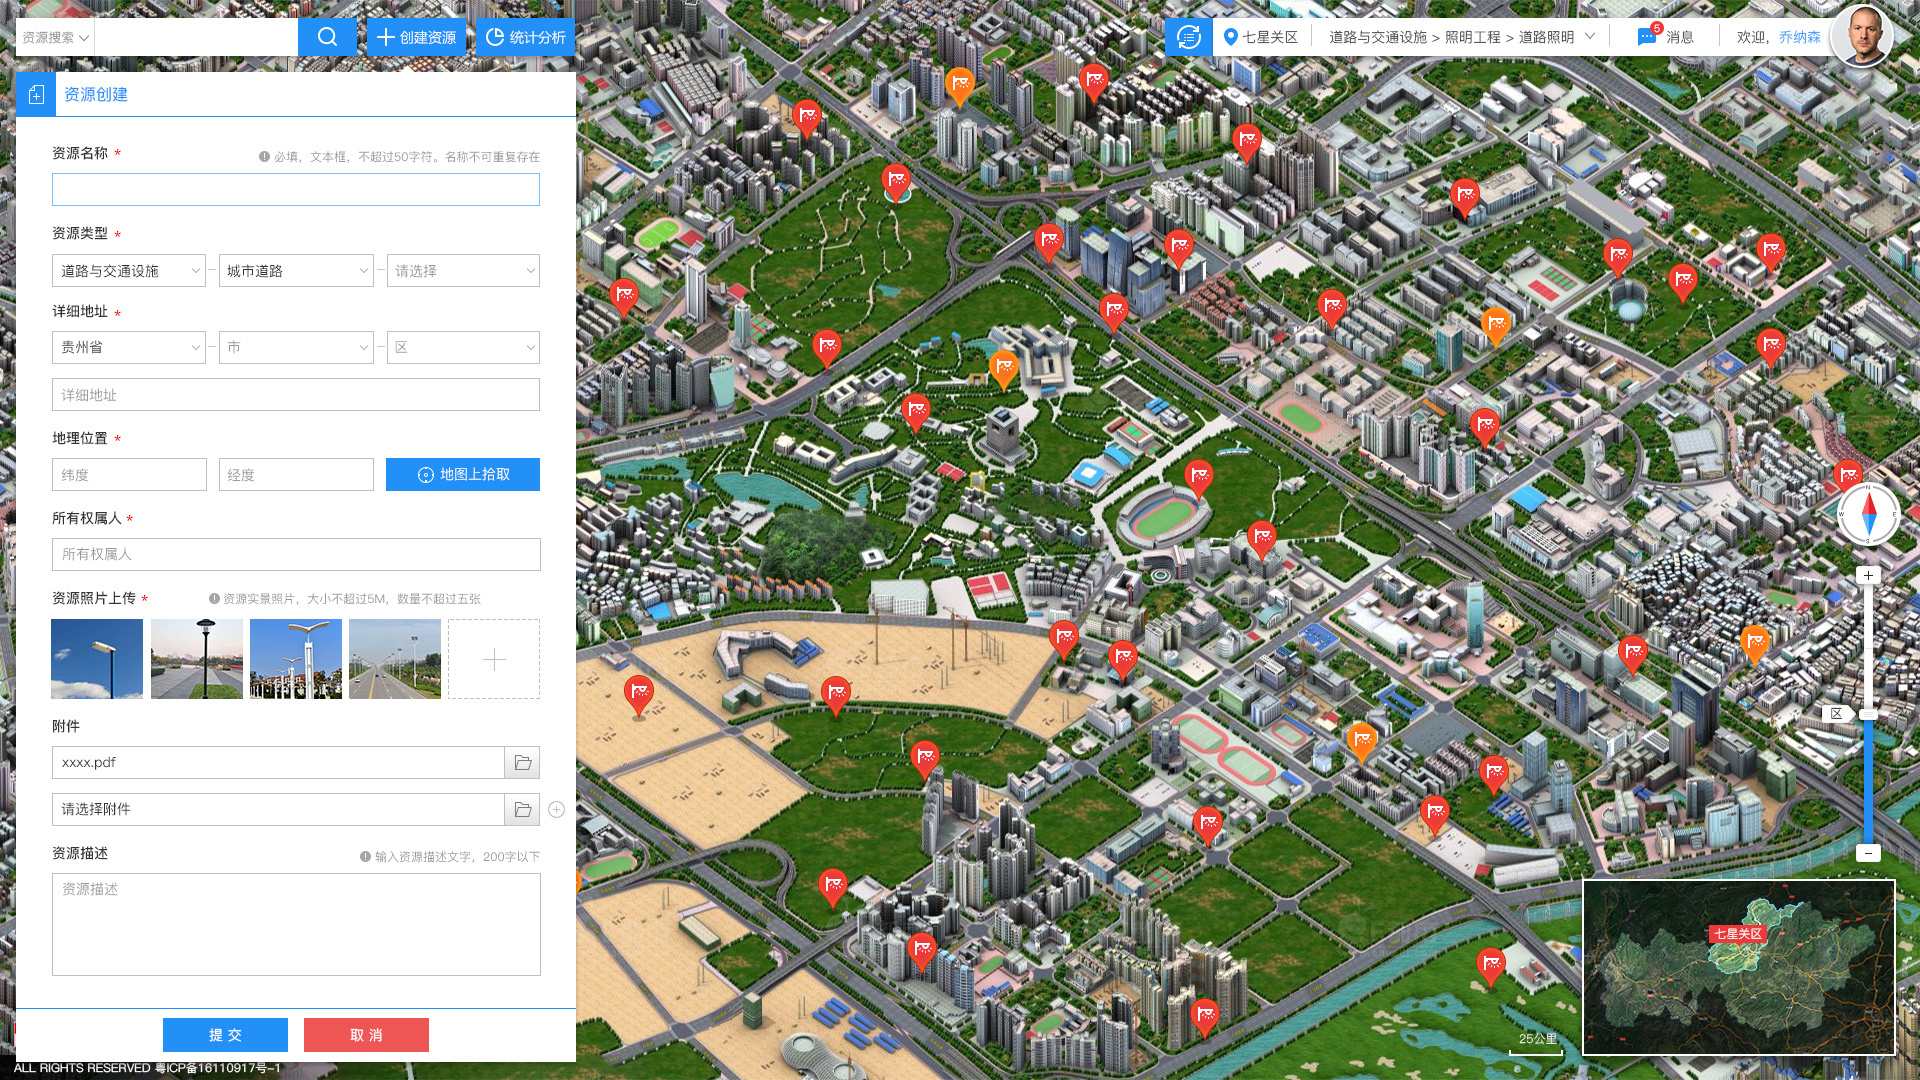The width and height of the screenshot is (1920, 1080).
Task: Click the zoom level slider handle
Action: click(x=1868, y=714)
